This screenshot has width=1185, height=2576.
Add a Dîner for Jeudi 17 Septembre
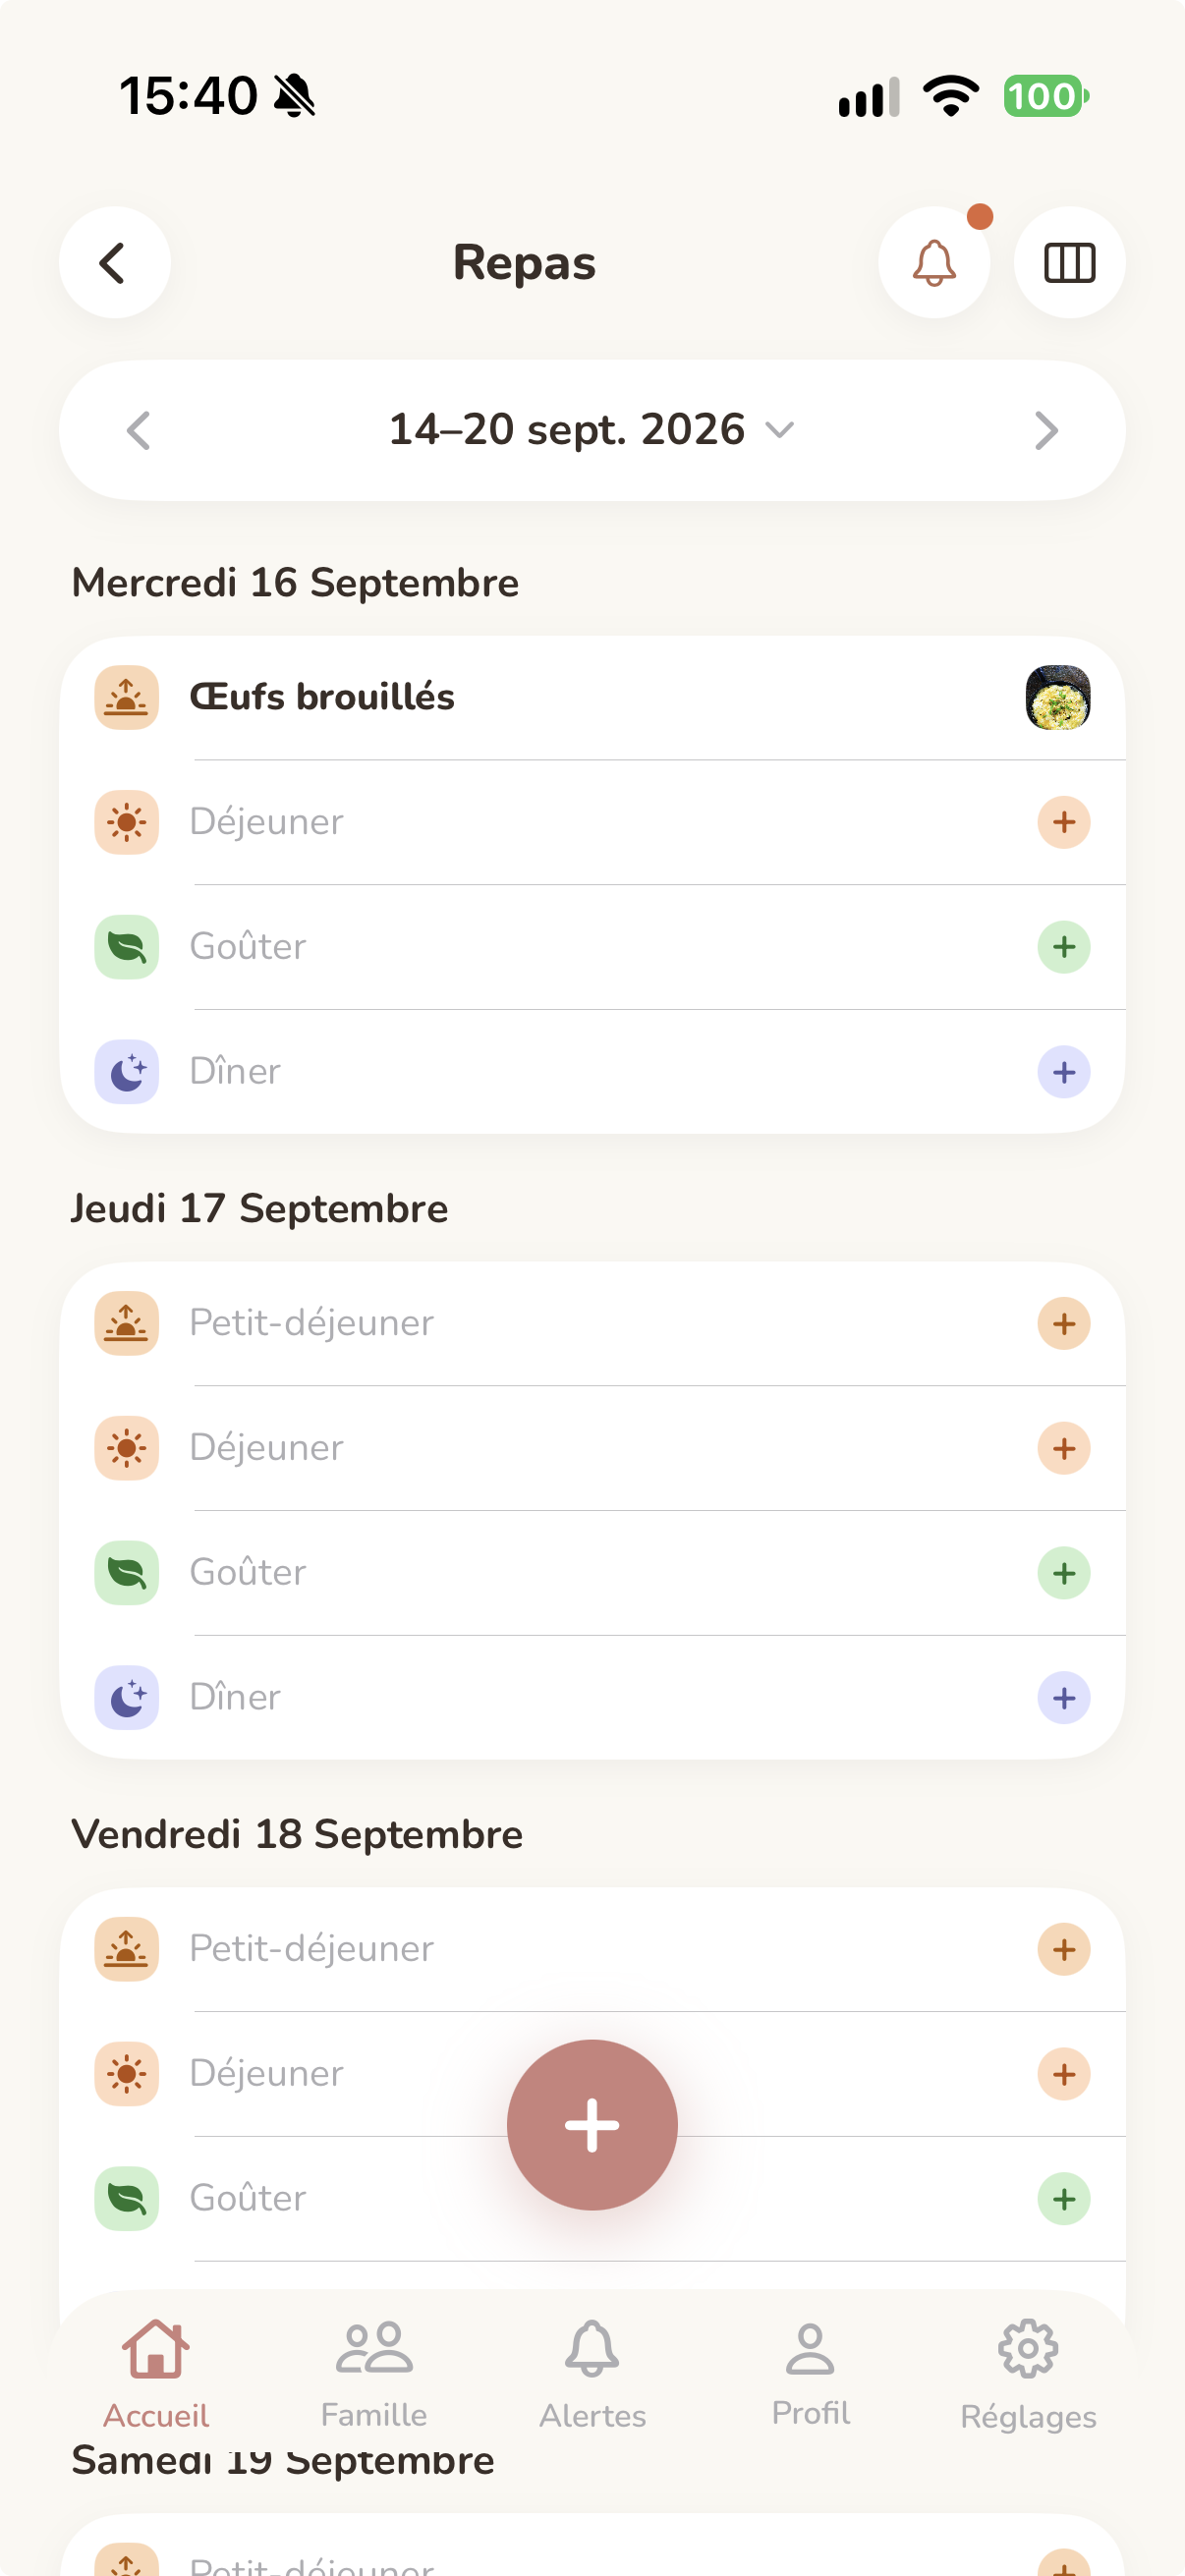(x=1063, y=1698)
